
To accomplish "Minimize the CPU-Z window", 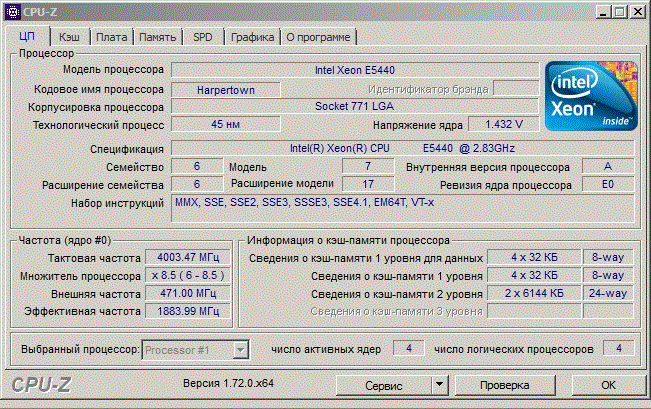I will tap(603, 12).
